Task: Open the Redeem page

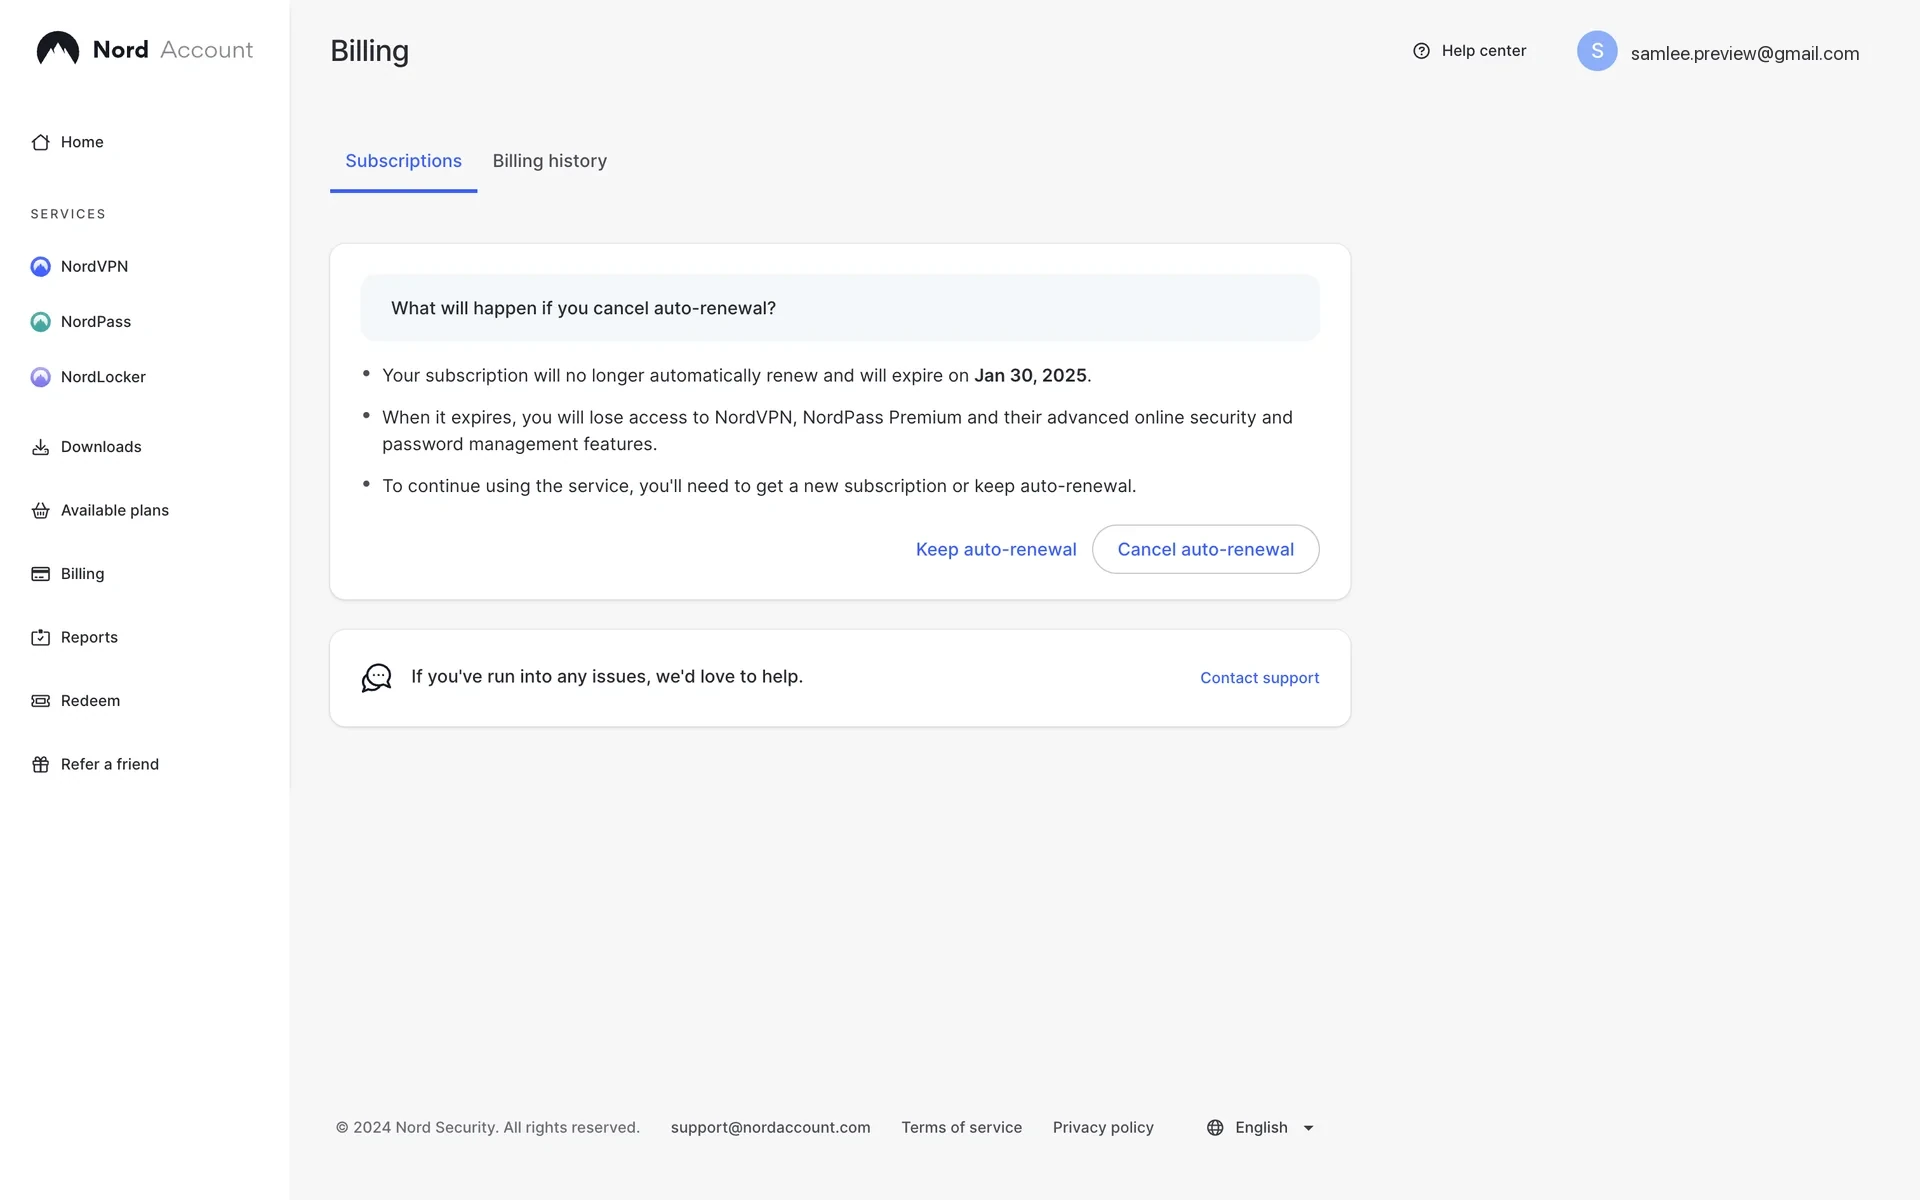Action: tap(90, 701)
